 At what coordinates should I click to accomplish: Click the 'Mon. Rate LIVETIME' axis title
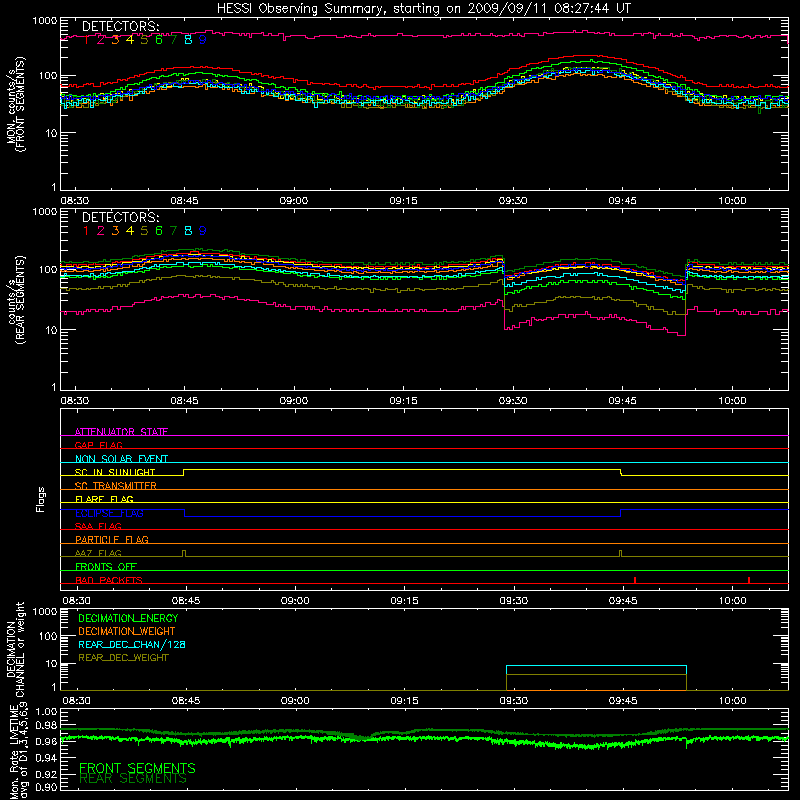(x=14, y=752)
